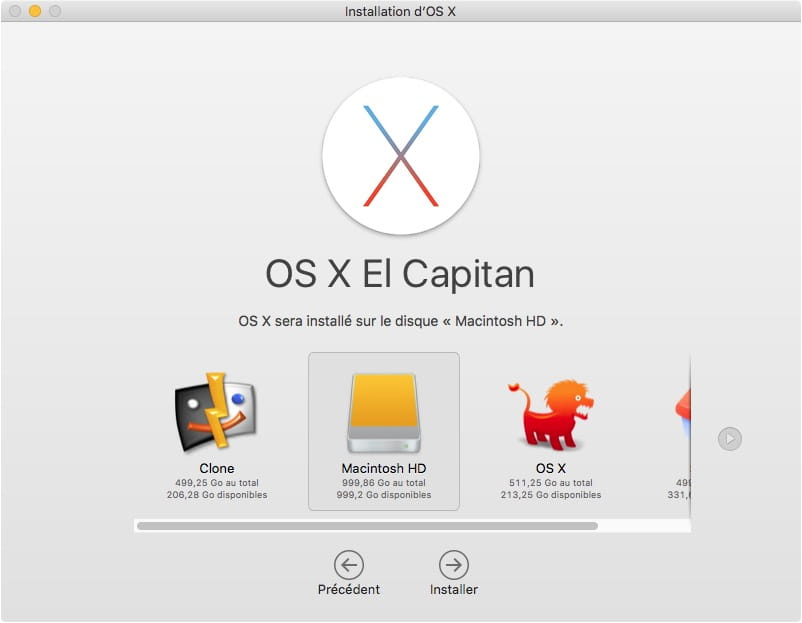Click "999,86 Go au total" text

(384, 482)
